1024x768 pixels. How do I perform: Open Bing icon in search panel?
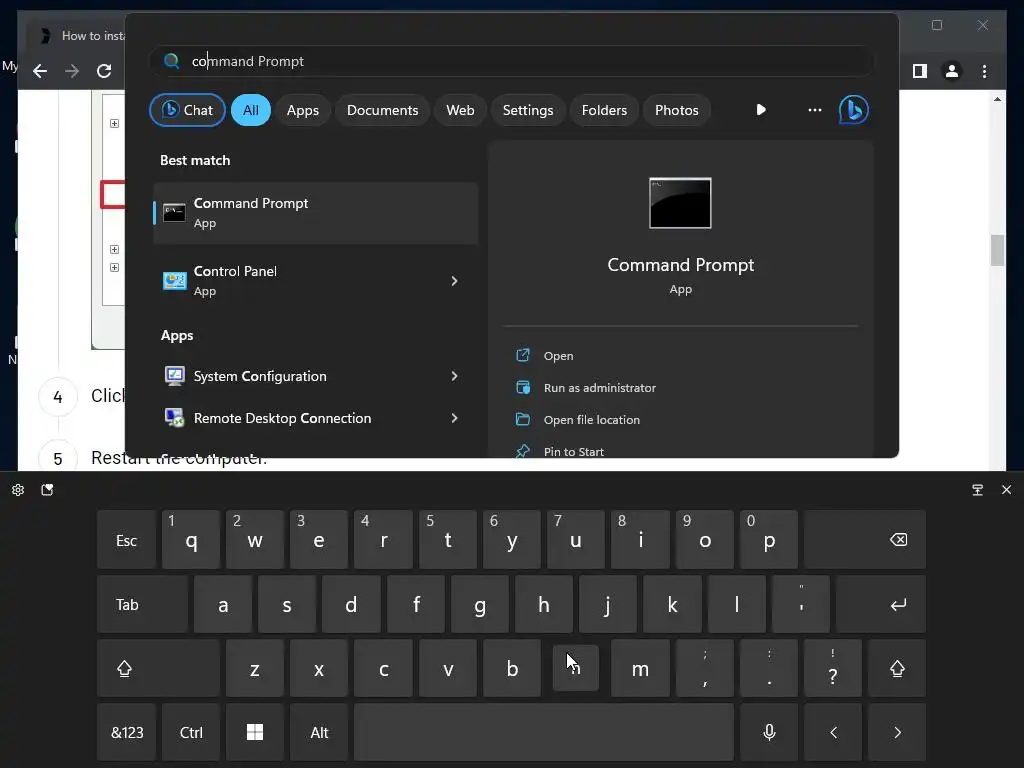point(854,110)
